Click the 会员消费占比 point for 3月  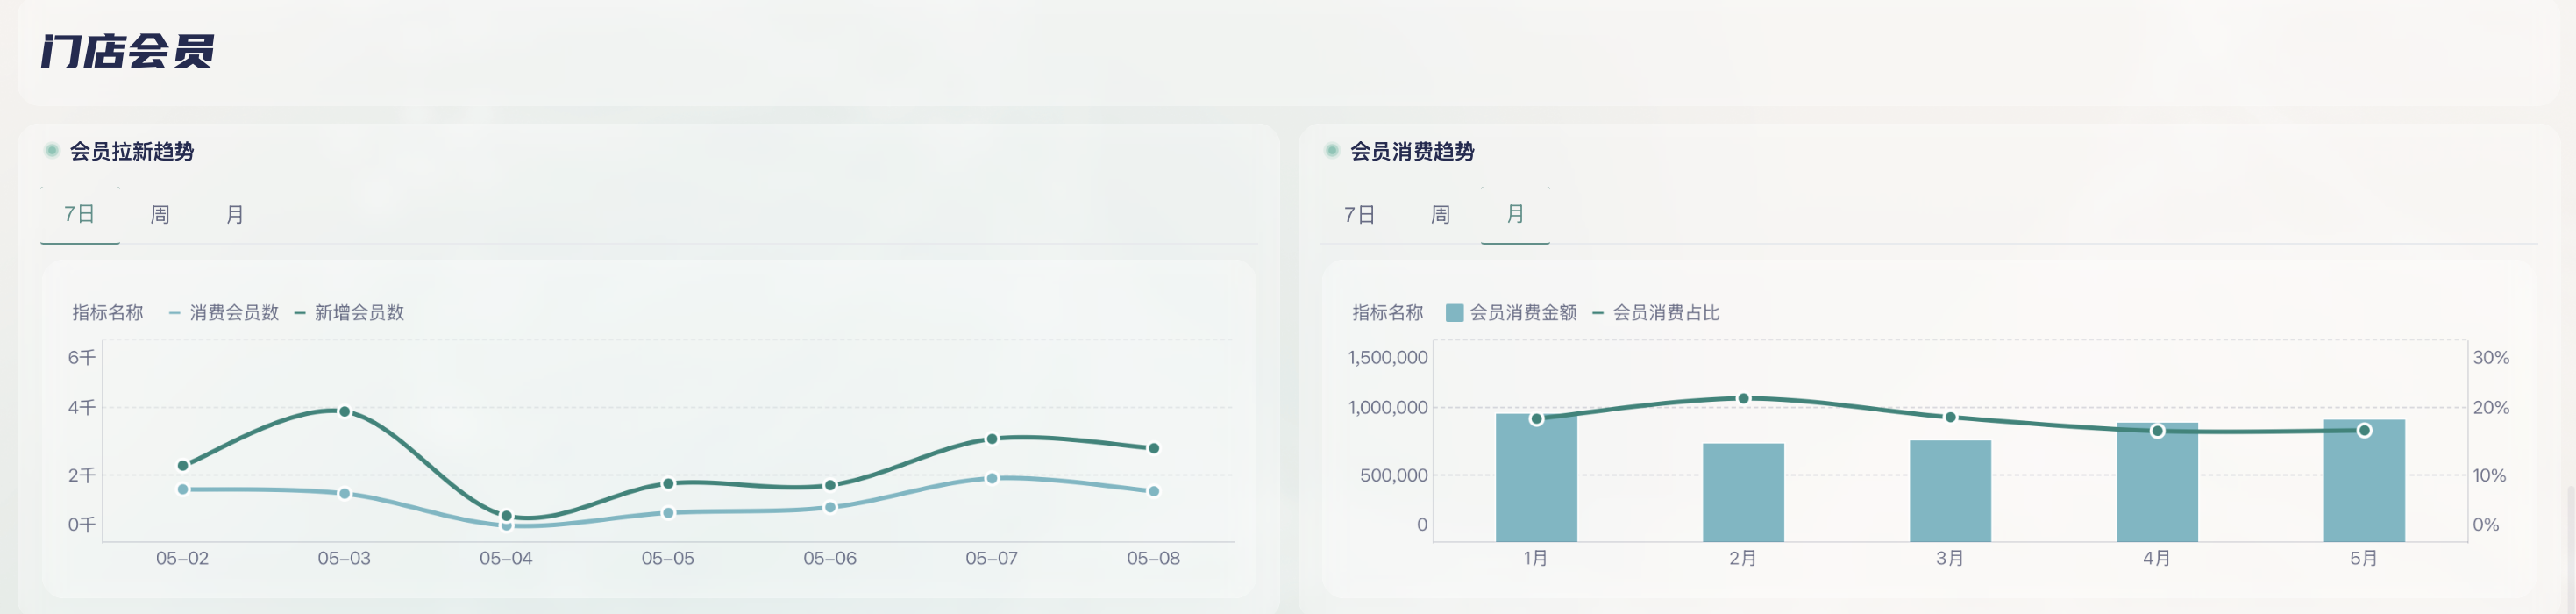coord(1950,417)
